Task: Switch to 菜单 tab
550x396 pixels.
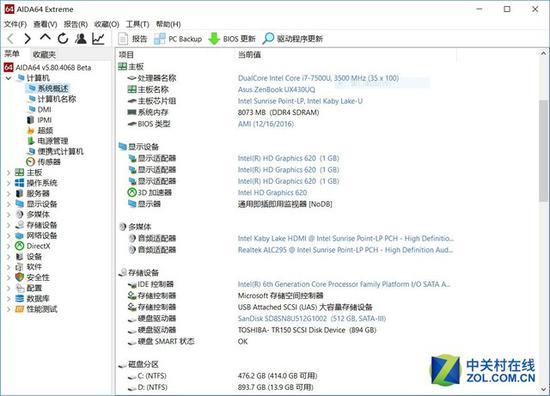Action: click(x=12, y=54)
